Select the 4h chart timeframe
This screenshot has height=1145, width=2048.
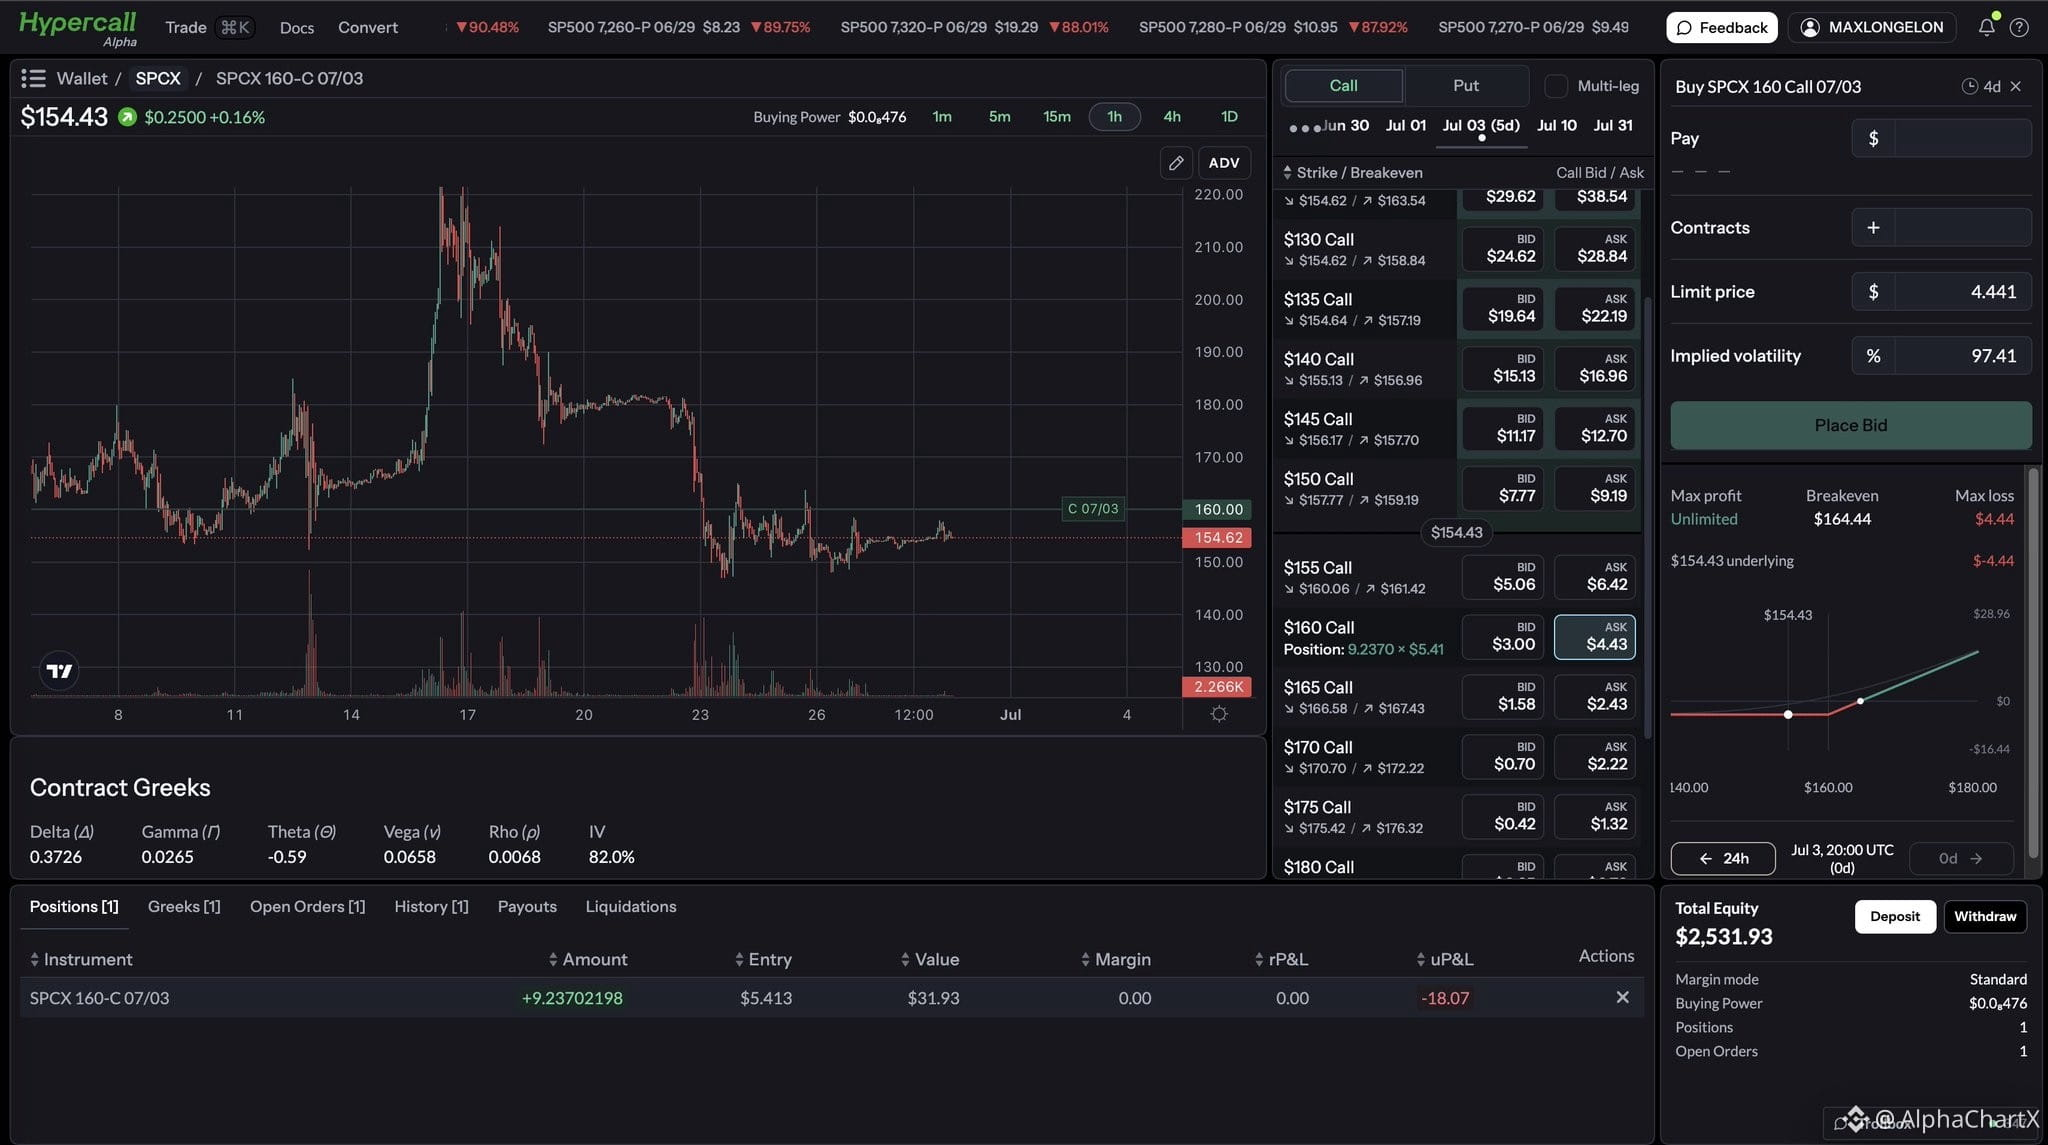coord(1172,117)
